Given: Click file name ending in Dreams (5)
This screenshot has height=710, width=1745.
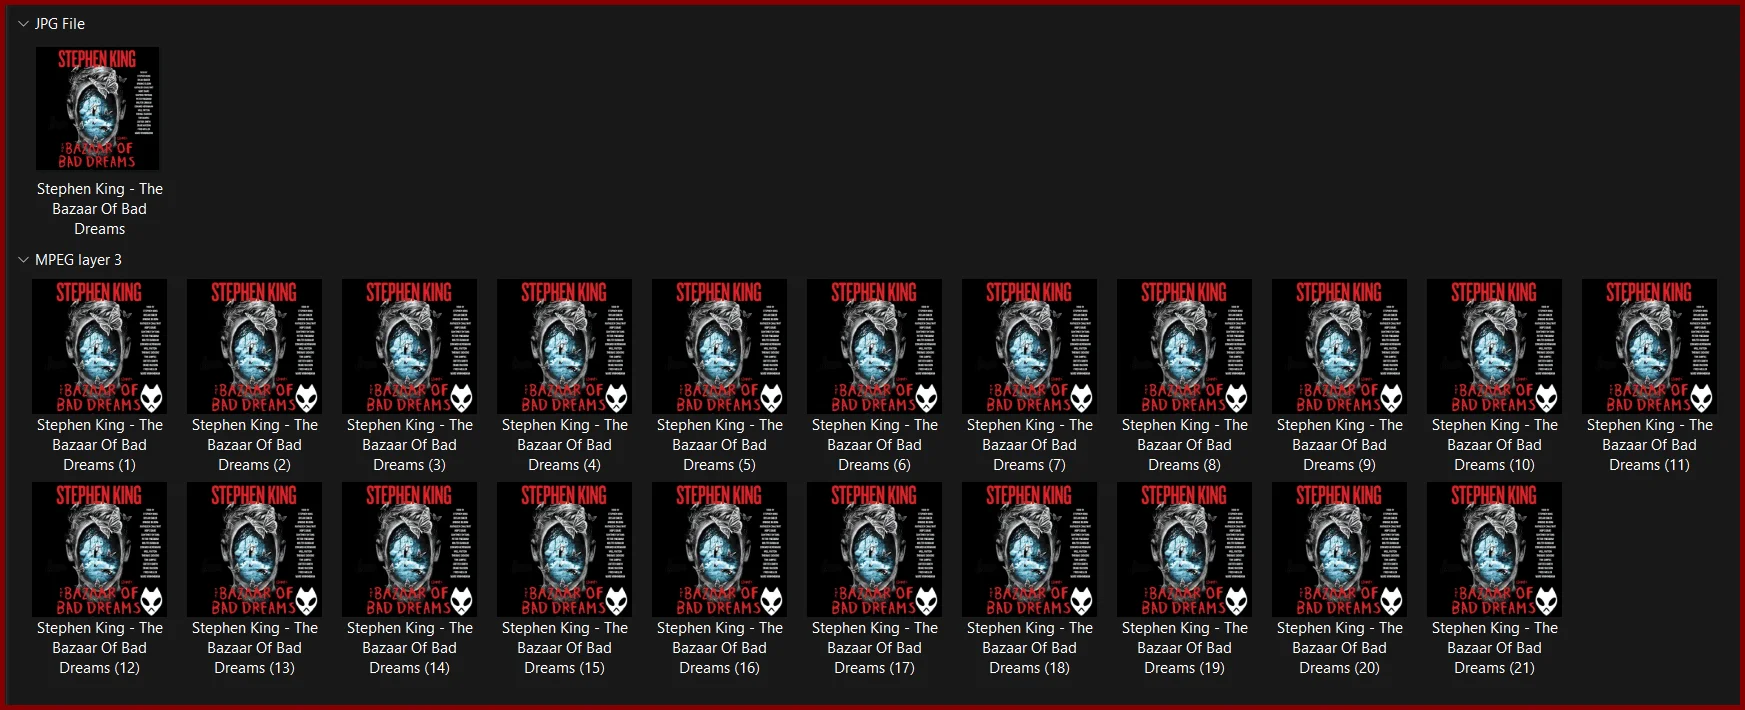Looking at the screenshot, I should click(719, 445).
